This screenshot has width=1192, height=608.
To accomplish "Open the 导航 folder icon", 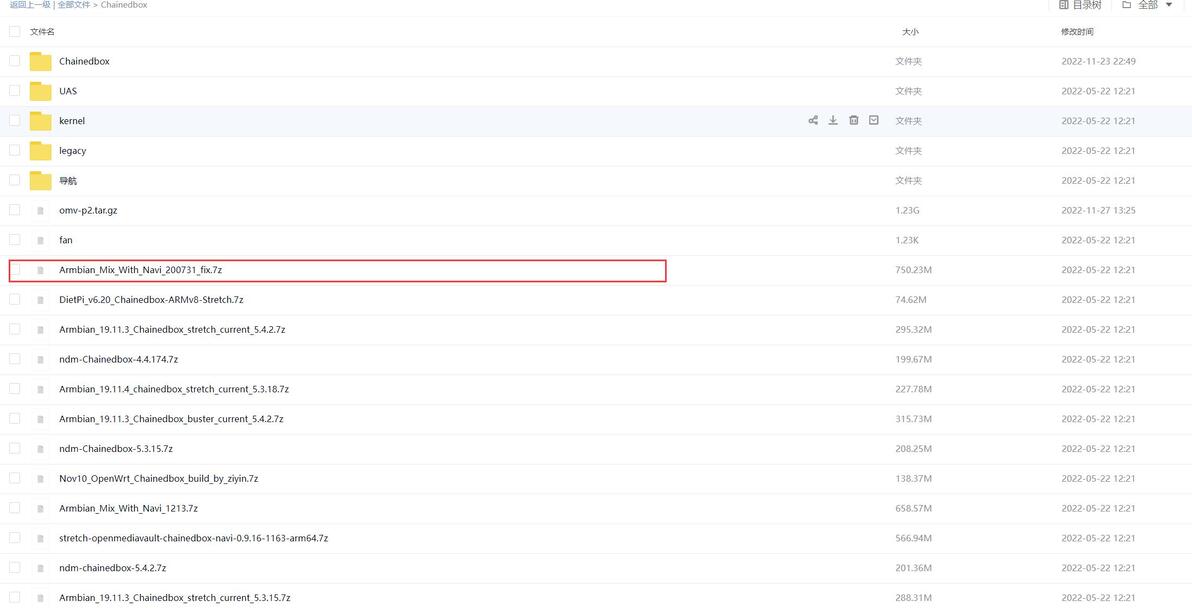I will 40,181.
